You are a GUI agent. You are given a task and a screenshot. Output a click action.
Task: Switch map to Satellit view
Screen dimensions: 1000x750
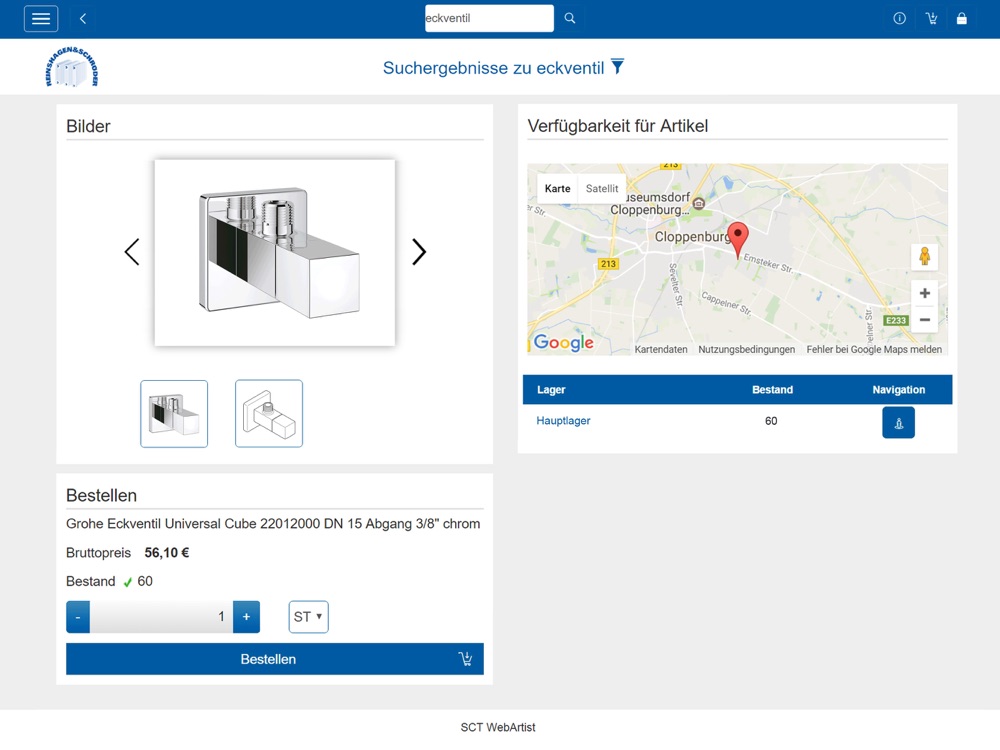point(602,189)
